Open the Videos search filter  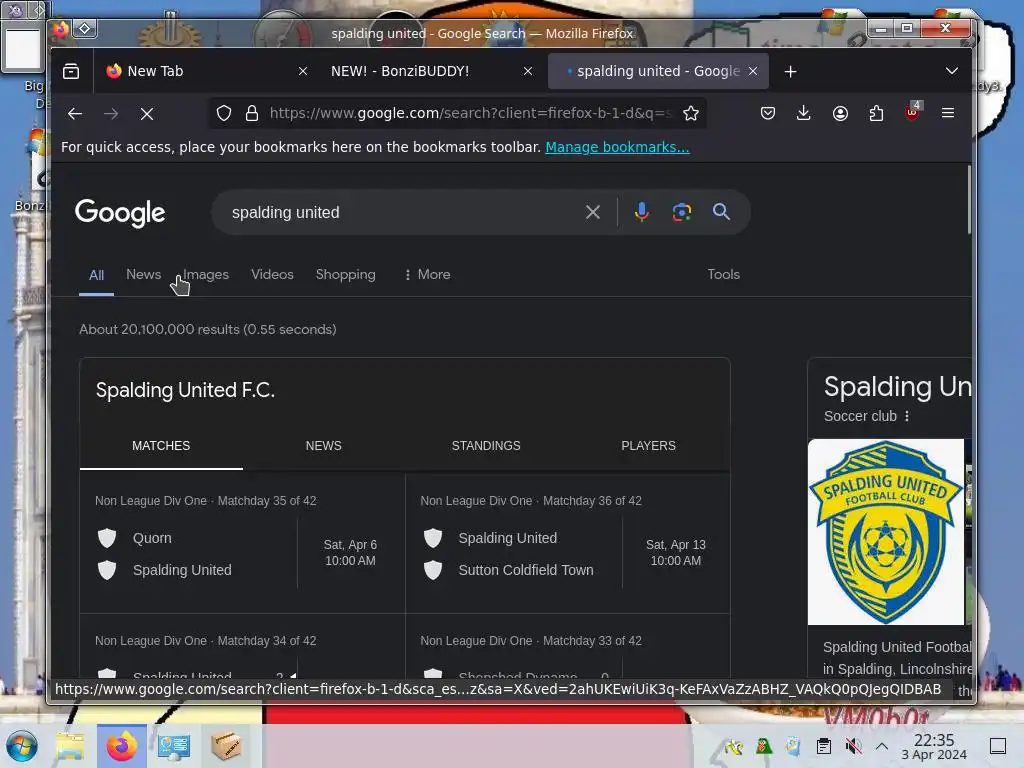click(x=272, y=274)
